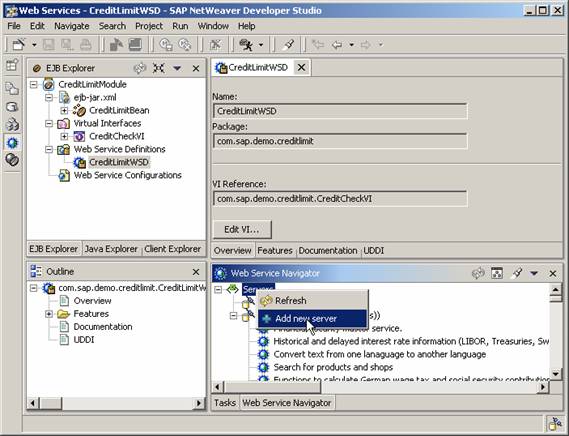Switch to the Features editor tab

(275, 250)
